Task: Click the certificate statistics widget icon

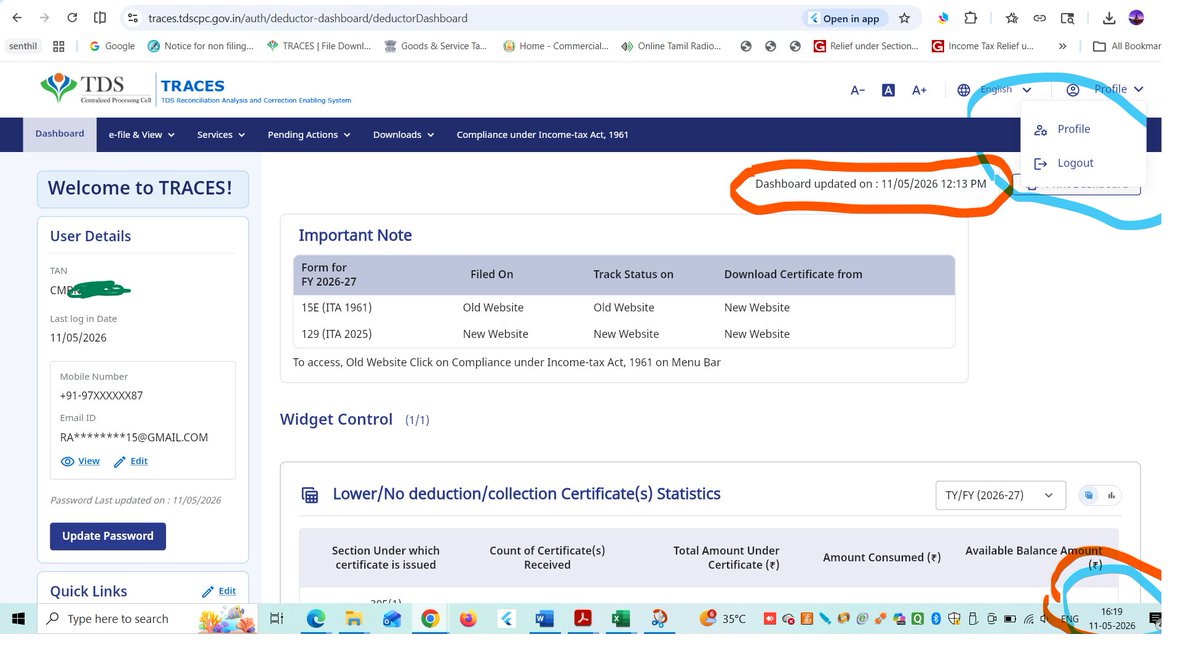Action: 310,495
